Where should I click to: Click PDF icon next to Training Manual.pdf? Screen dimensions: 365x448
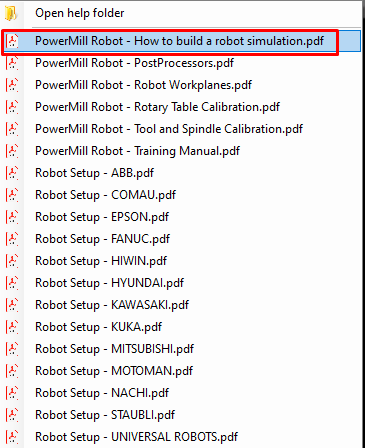pos(12,151)
